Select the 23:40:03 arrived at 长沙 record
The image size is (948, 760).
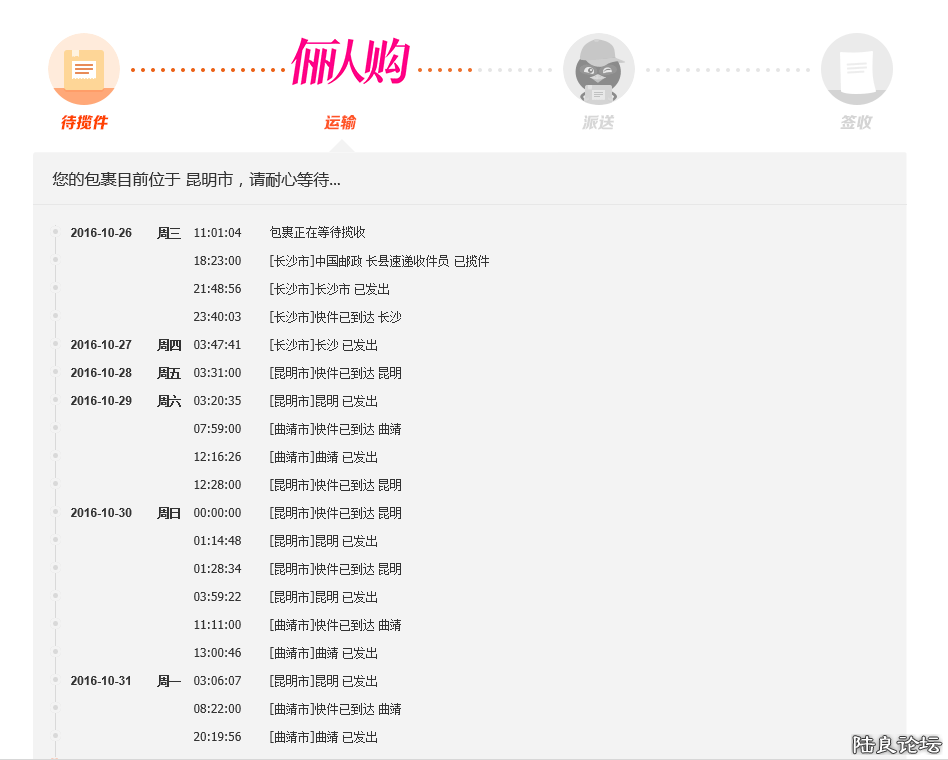coord(335,317)
